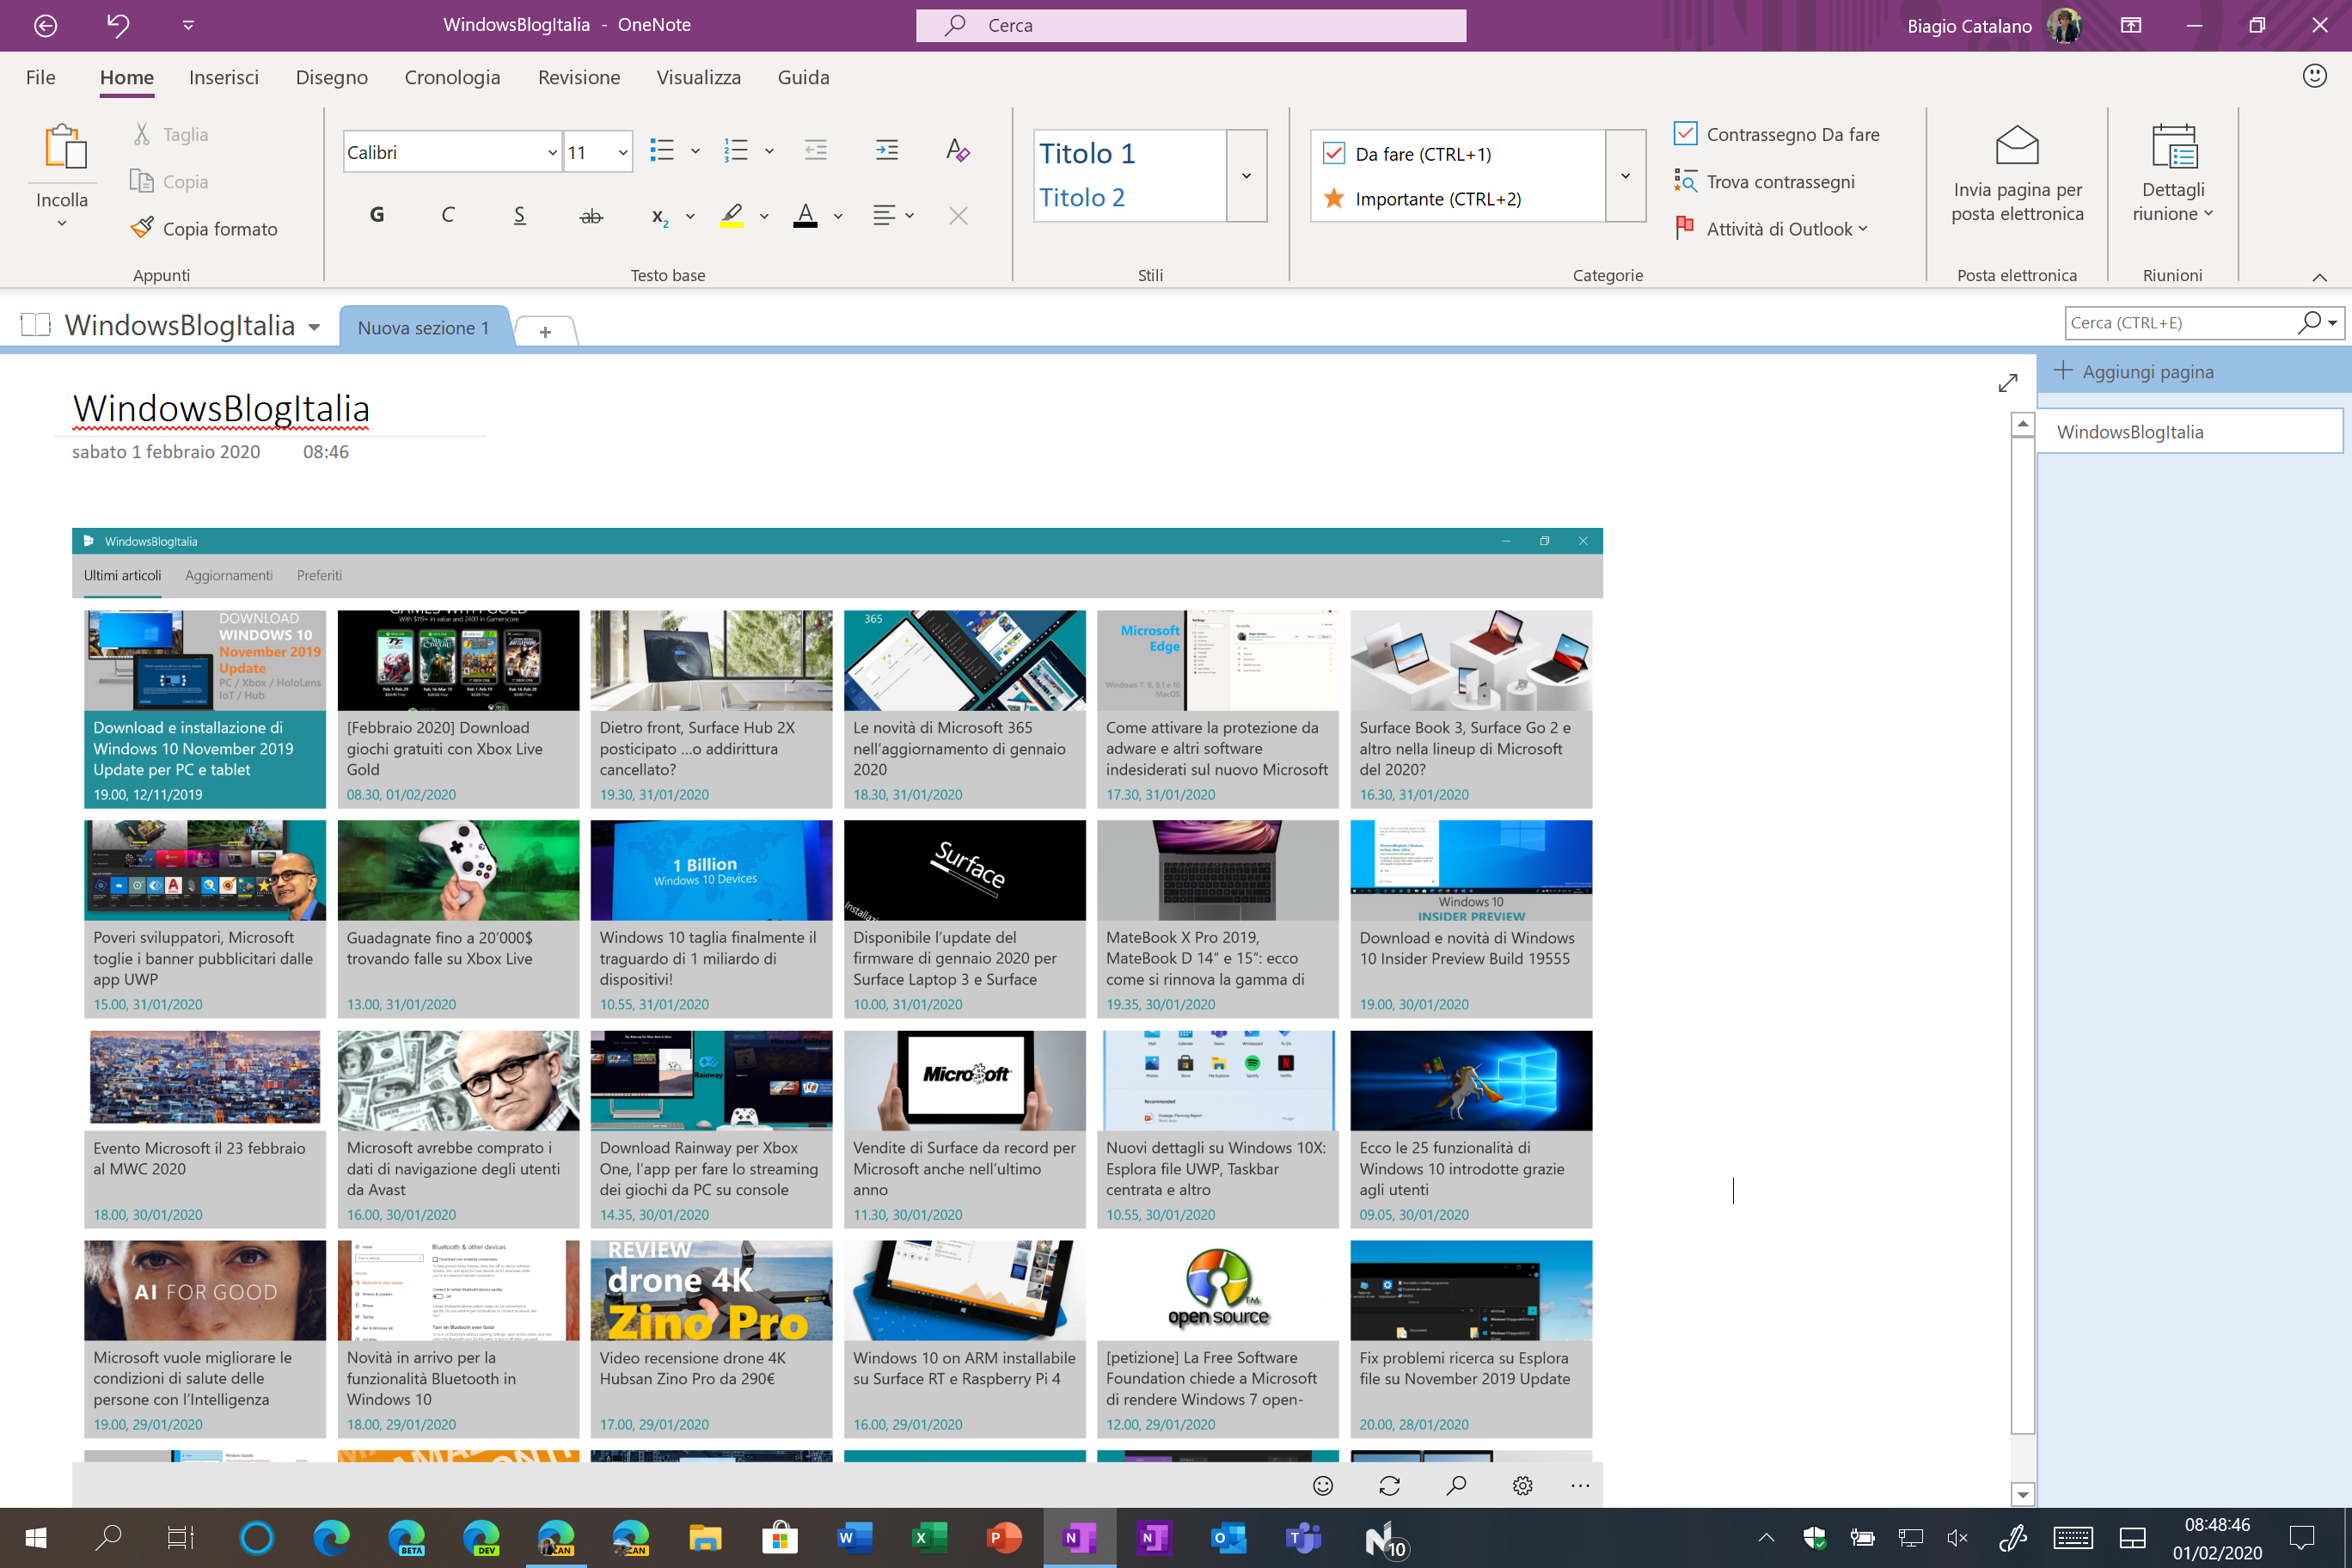Image resolution: width=2352 pixels, height=1568 pixels.
Task: Switch to Revisione ribbon tab
Action: (x=579, y=77)
